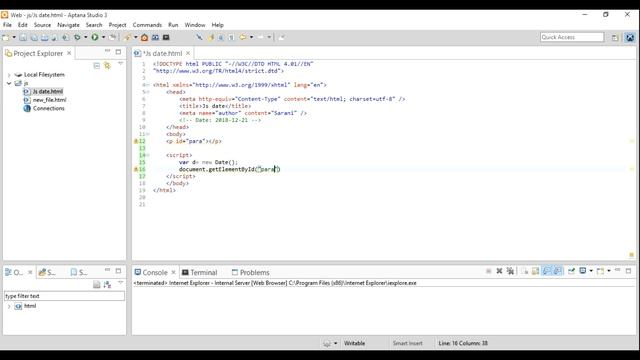Click the green Run button in toolbar

pos(95,37)
